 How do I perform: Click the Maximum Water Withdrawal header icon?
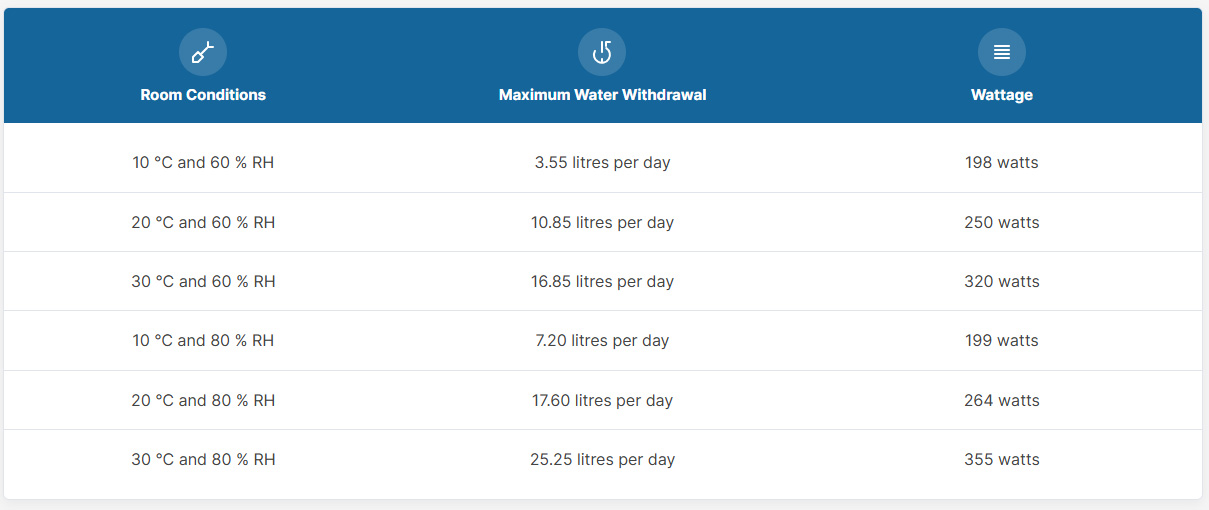(x=602, y=52)
